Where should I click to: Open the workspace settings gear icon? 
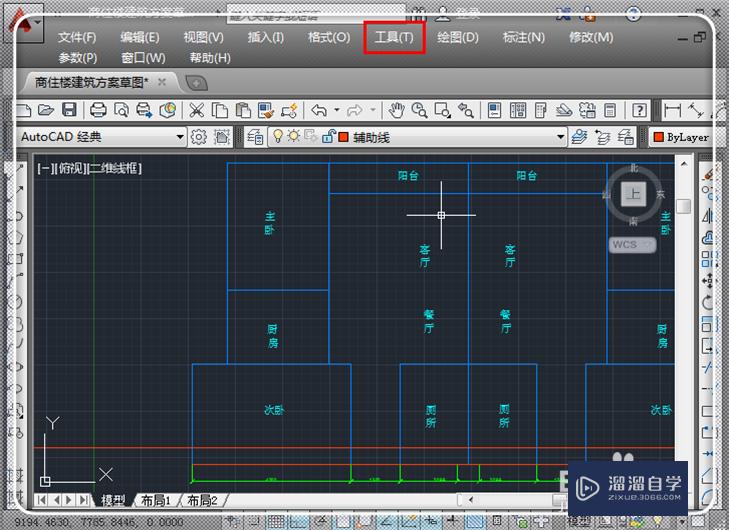[x=199, y=137]
